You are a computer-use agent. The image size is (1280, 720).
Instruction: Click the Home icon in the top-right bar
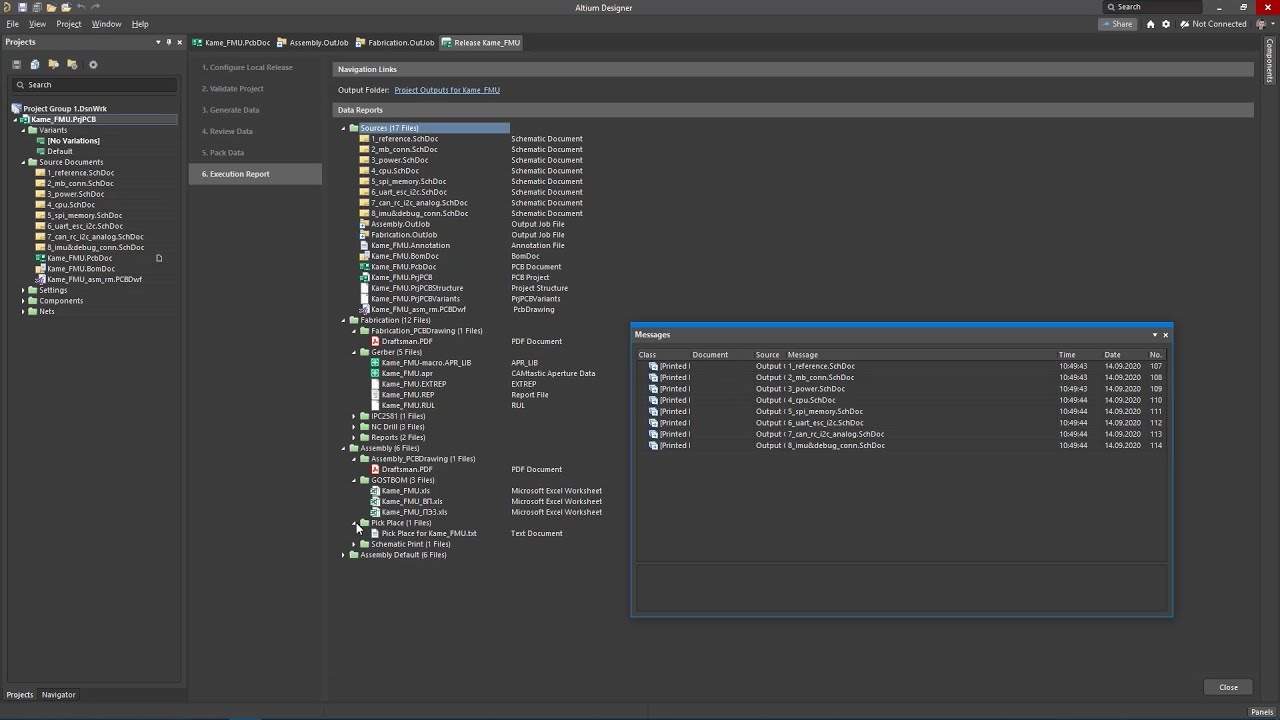(x=1150, y=24)
